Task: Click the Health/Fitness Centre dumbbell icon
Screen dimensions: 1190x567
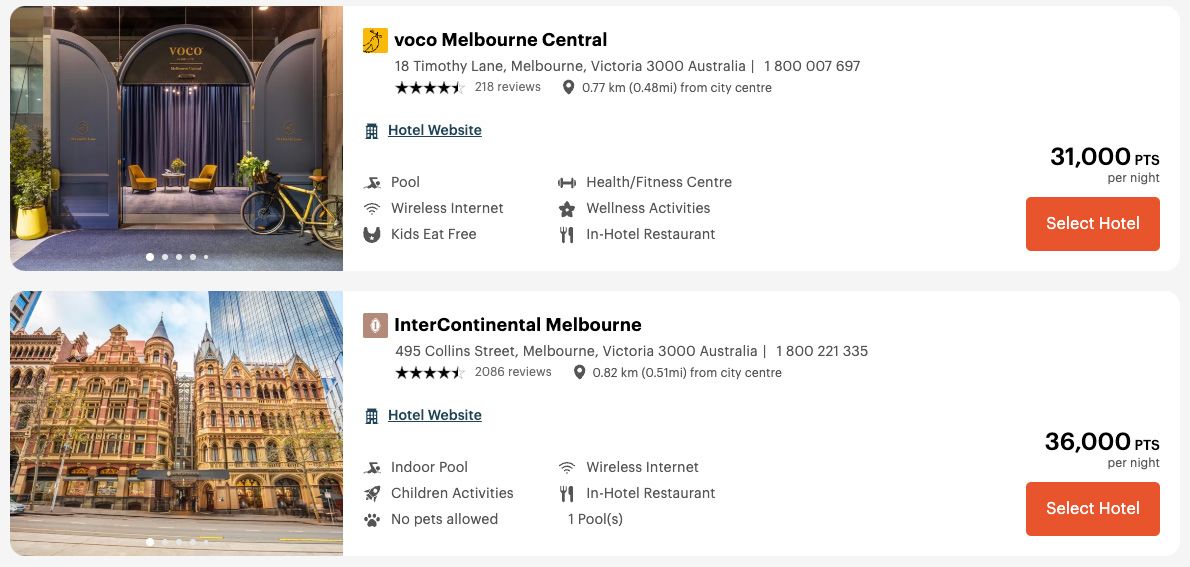Action: point(567,183)
